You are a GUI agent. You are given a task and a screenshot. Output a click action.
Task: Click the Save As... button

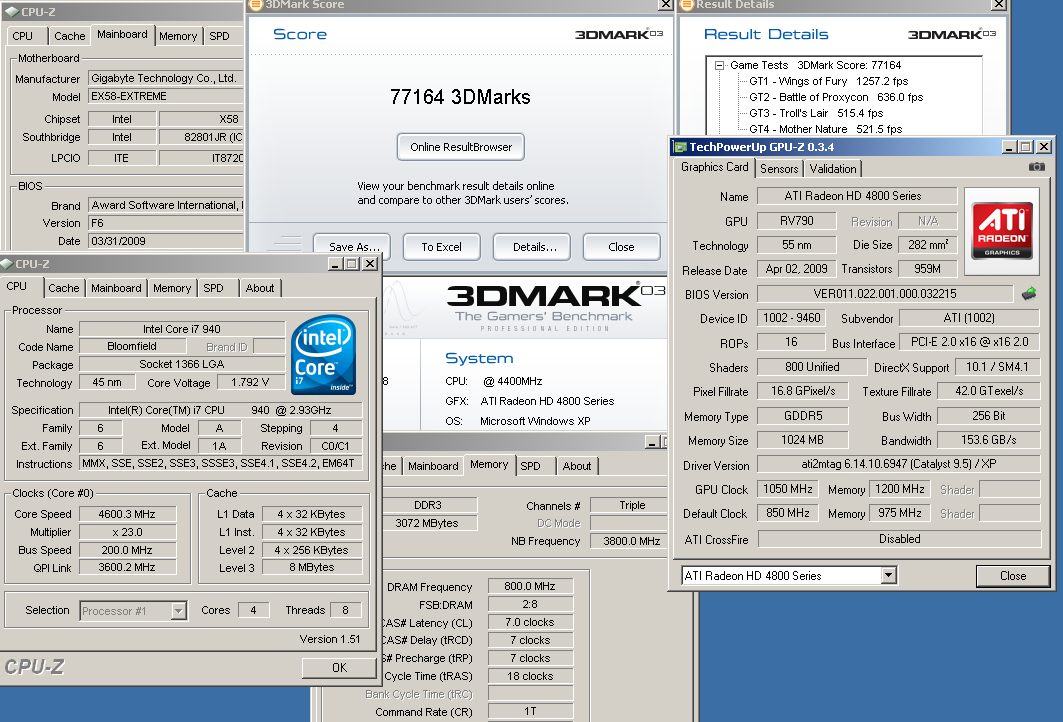click(354, 247)
